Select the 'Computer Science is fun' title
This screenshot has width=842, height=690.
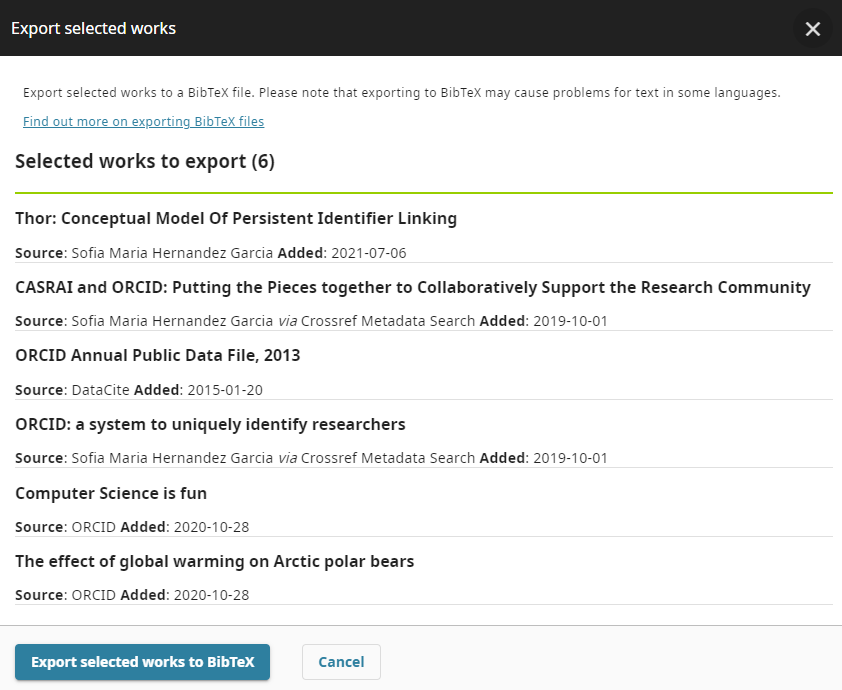[x=111, y=493]
